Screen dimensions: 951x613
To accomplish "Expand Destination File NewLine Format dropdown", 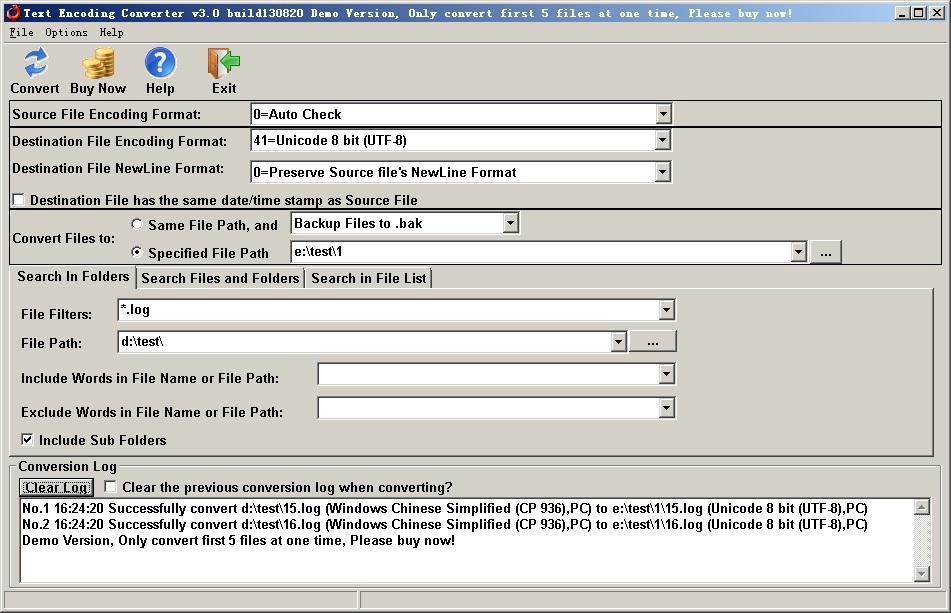I will coord(662,172).
